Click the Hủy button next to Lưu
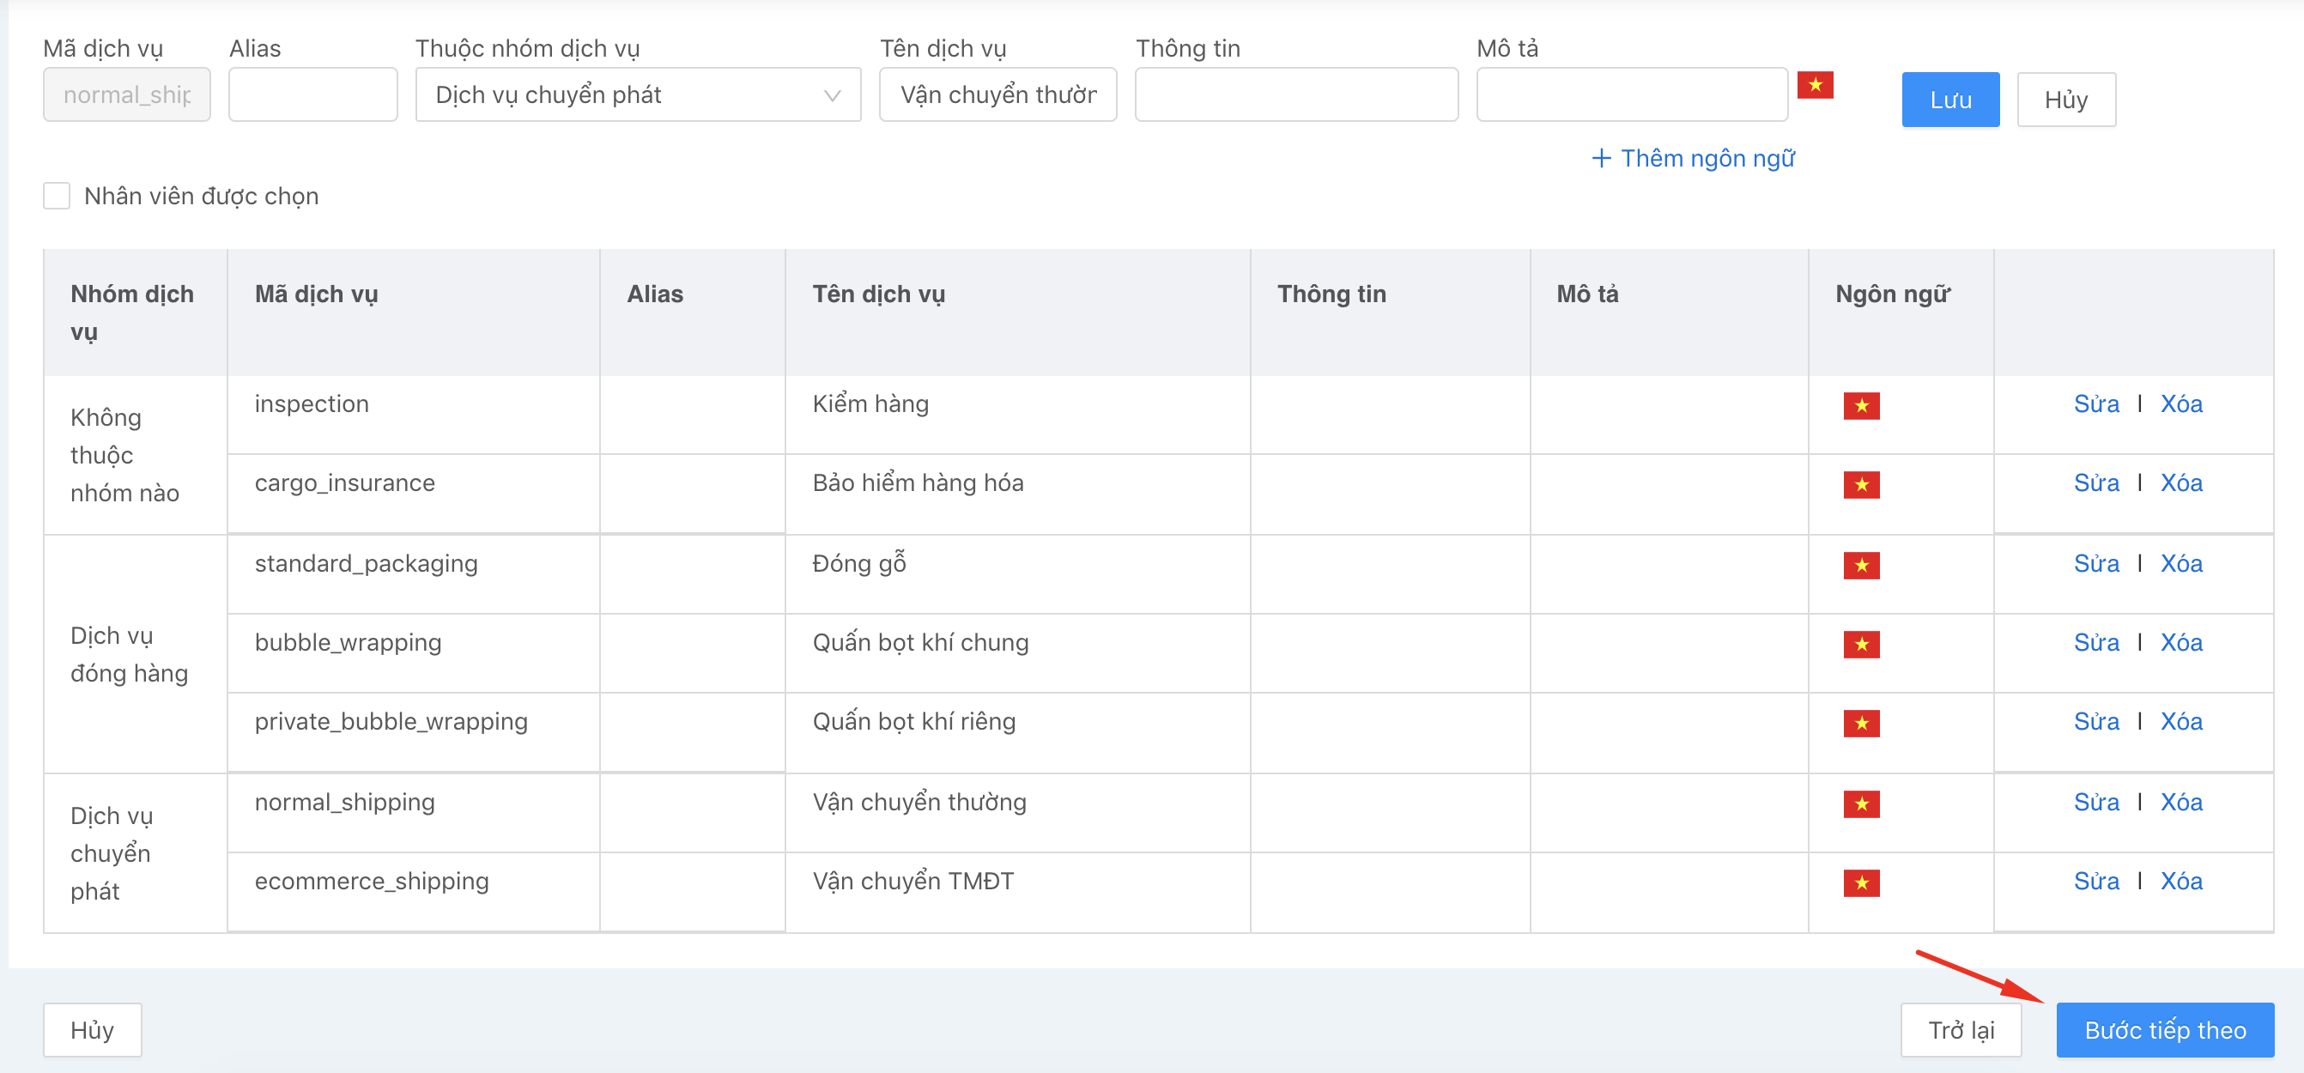The width and height of the screenshot is (2304, 1073). [x=2065, y=100]
